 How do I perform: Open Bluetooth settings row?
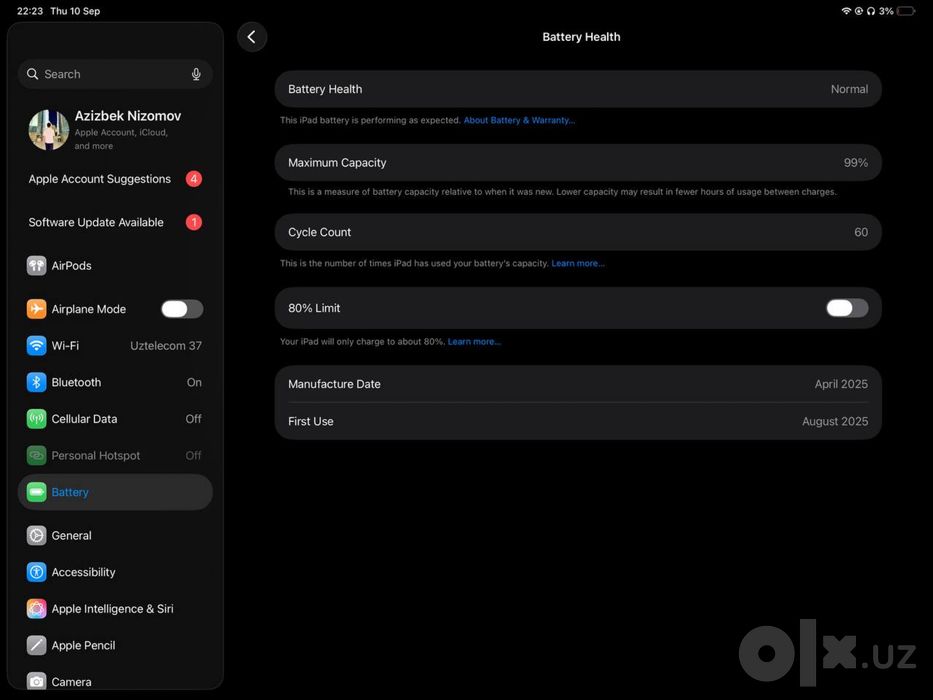pos(115,382)
